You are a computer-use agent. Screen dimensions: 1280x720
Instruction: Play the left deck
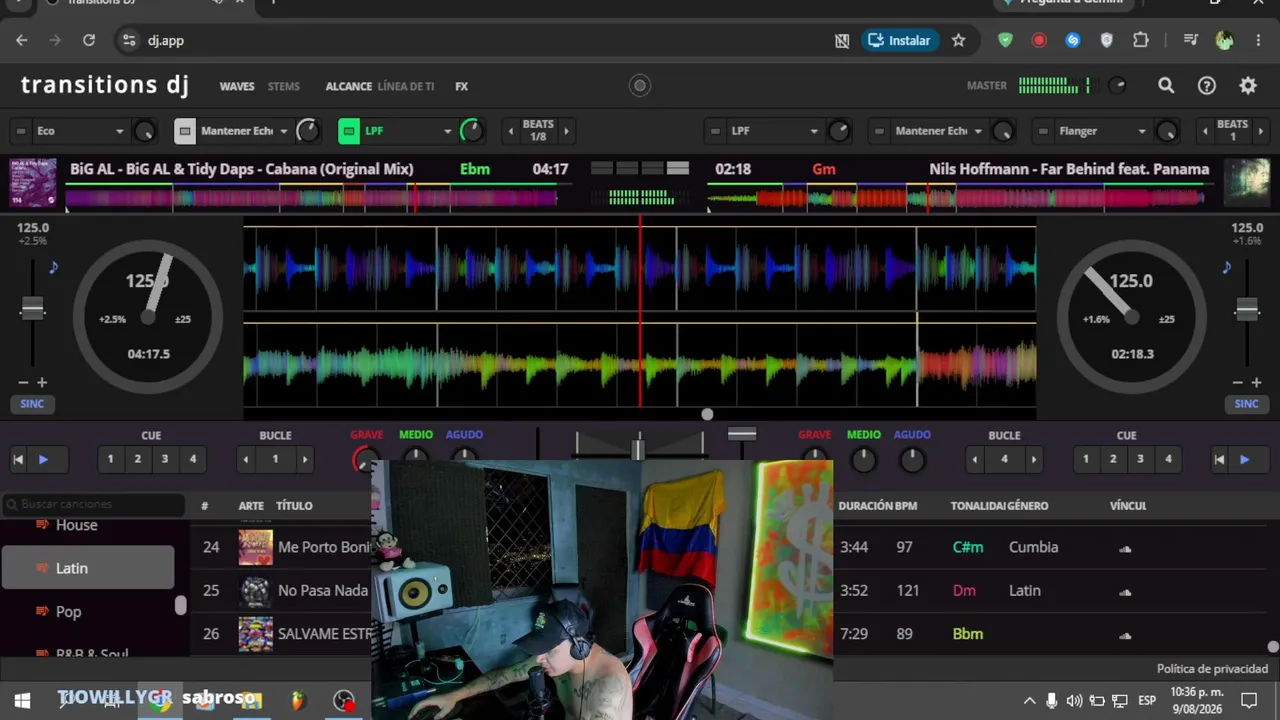click(x=43, y=459)
